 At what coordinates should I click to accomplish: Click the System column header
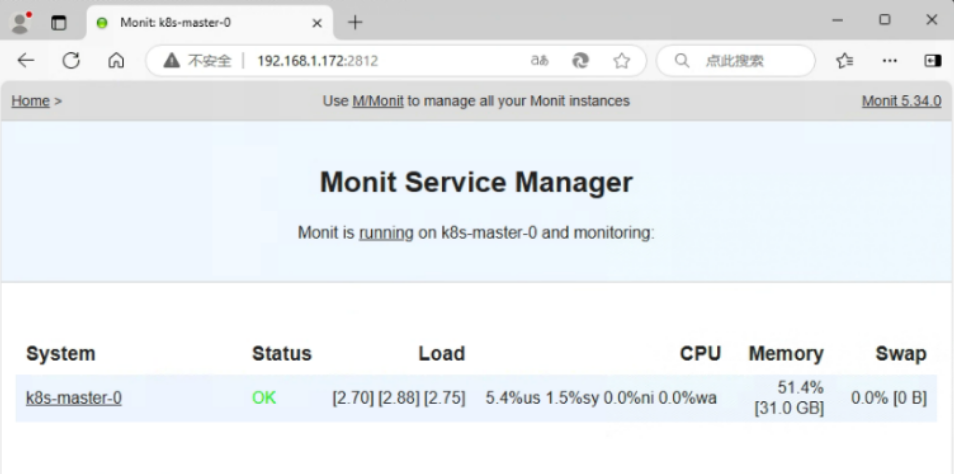[x=61, y=354]
